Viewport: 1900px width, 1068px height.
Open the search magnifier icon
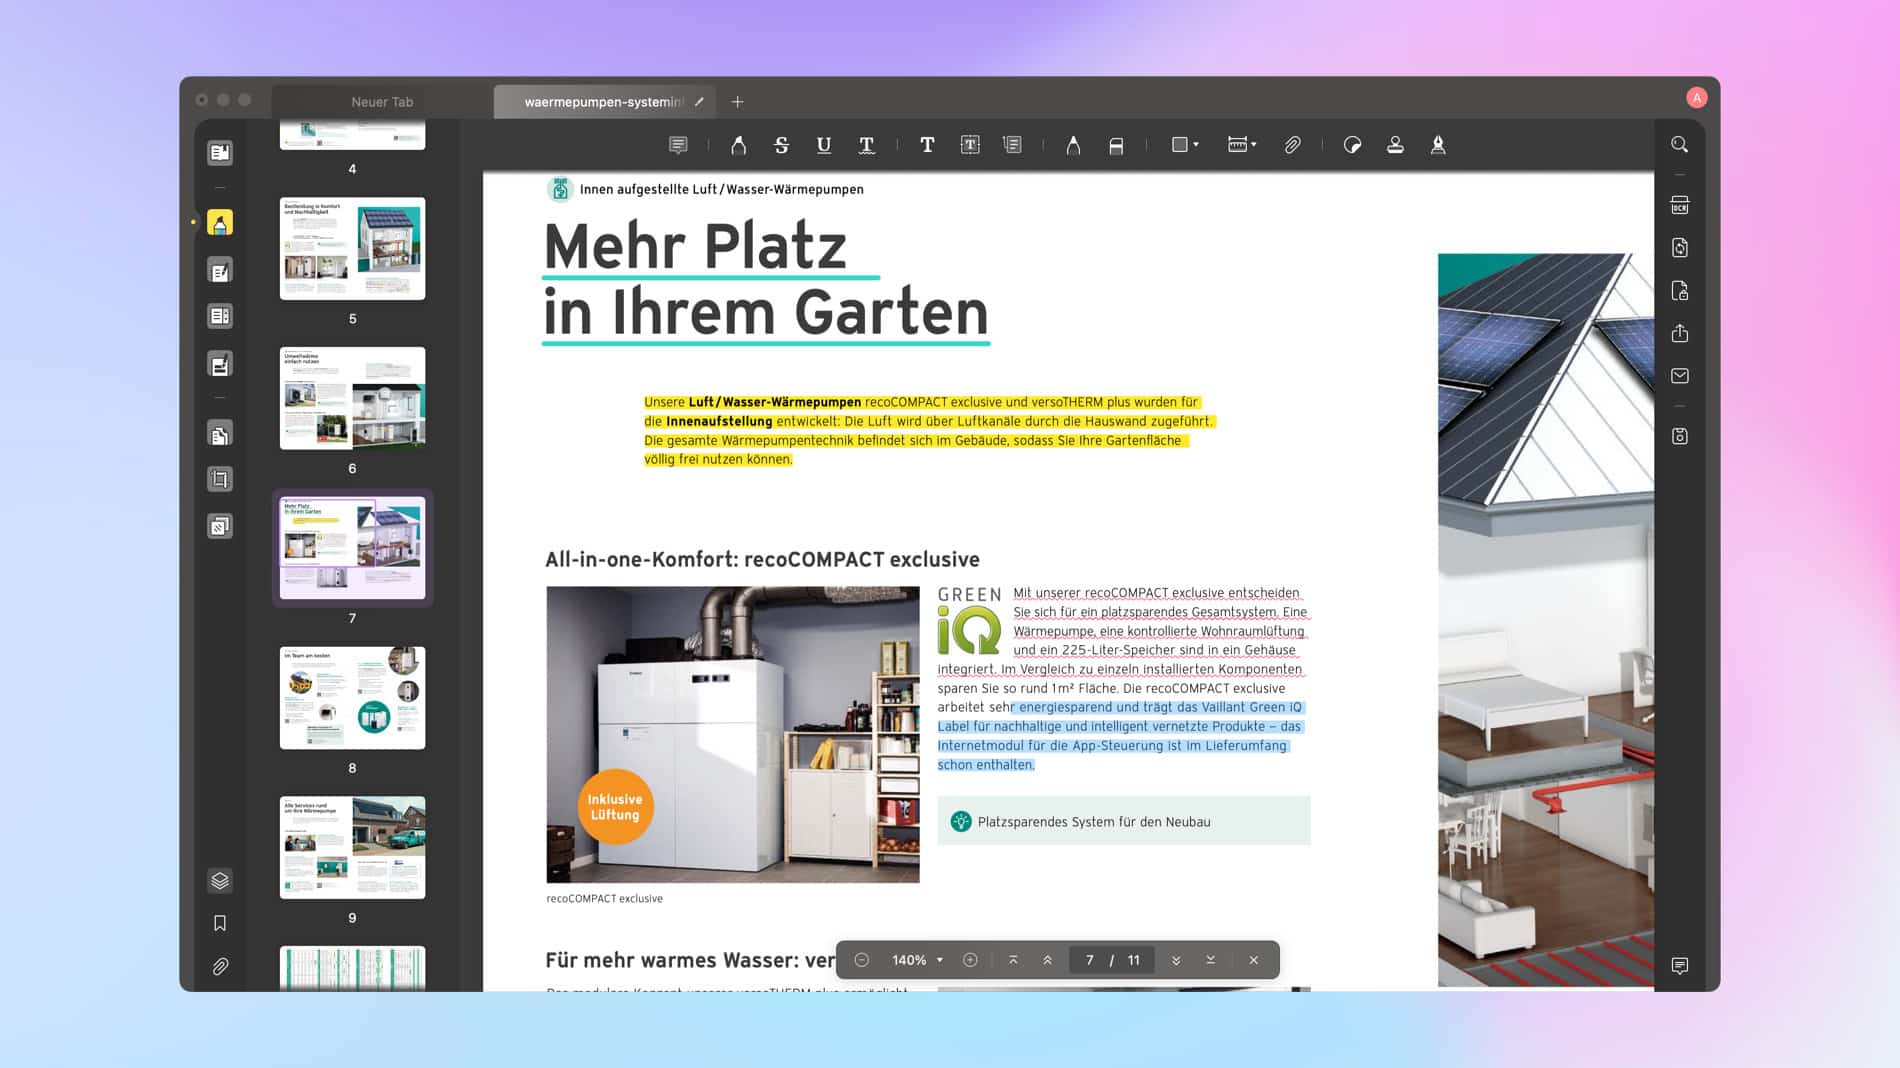1679,145
